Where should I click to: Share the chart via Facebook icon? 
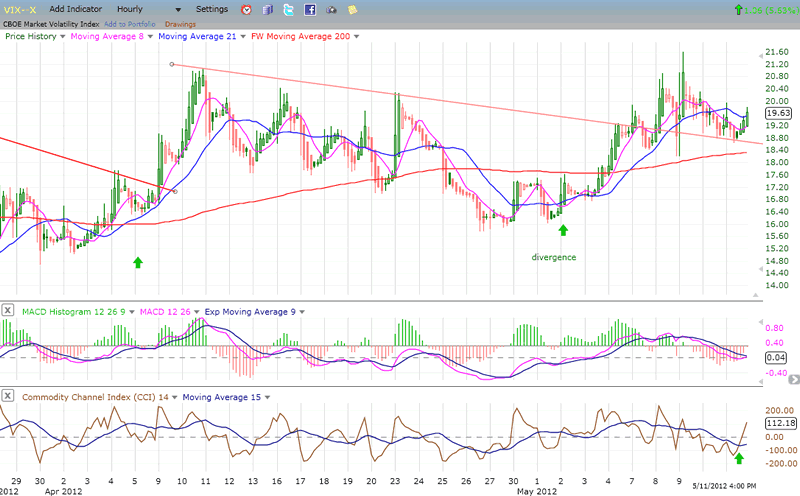[x=310, y=9]
